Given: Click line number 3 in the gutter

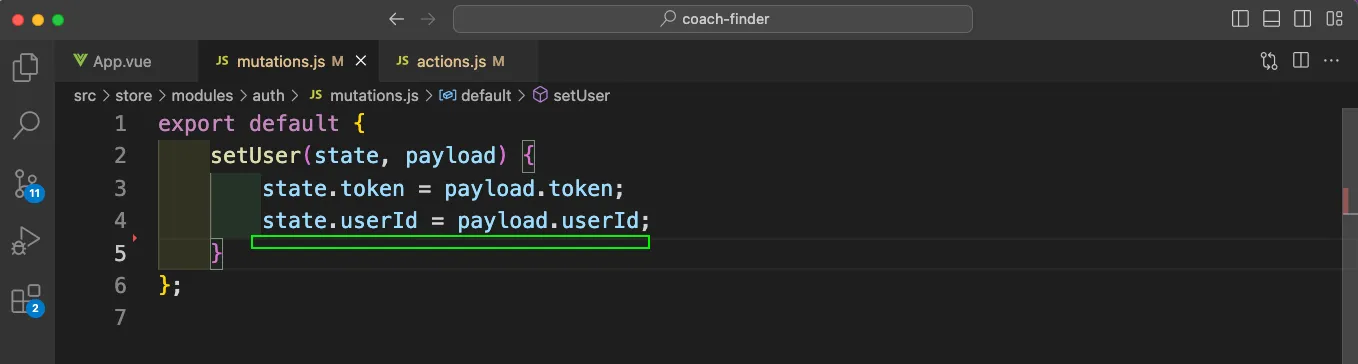Looking at the screenshot, I should [x=121, y=188].
